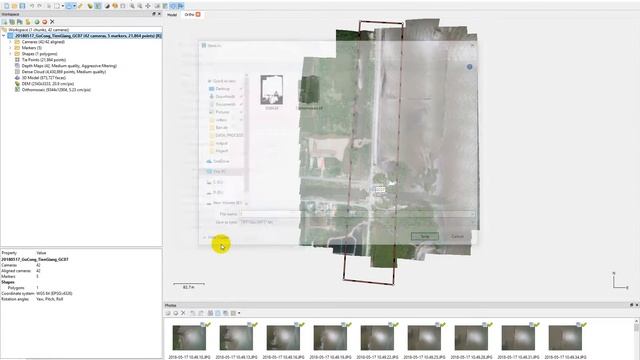Viewport: 640px width, 360px height.
Task: Click red Disable Items icon in Workspace toolbar
Action: [x=44, y=22]
